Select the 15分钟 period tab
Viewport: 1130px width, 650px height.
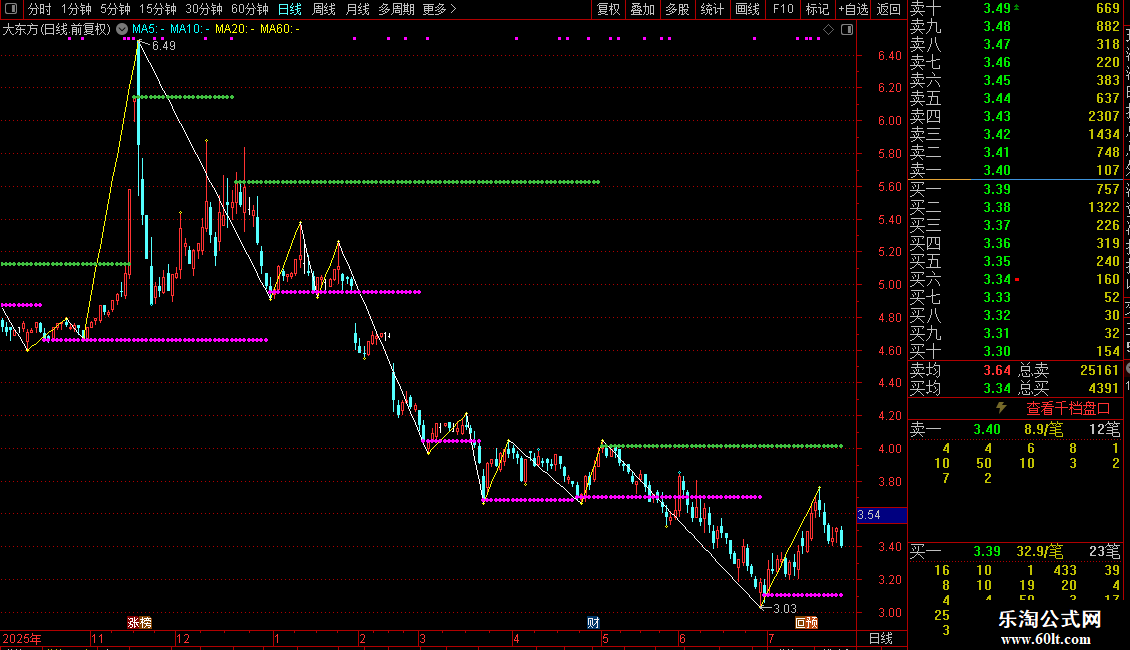(158, 9)
